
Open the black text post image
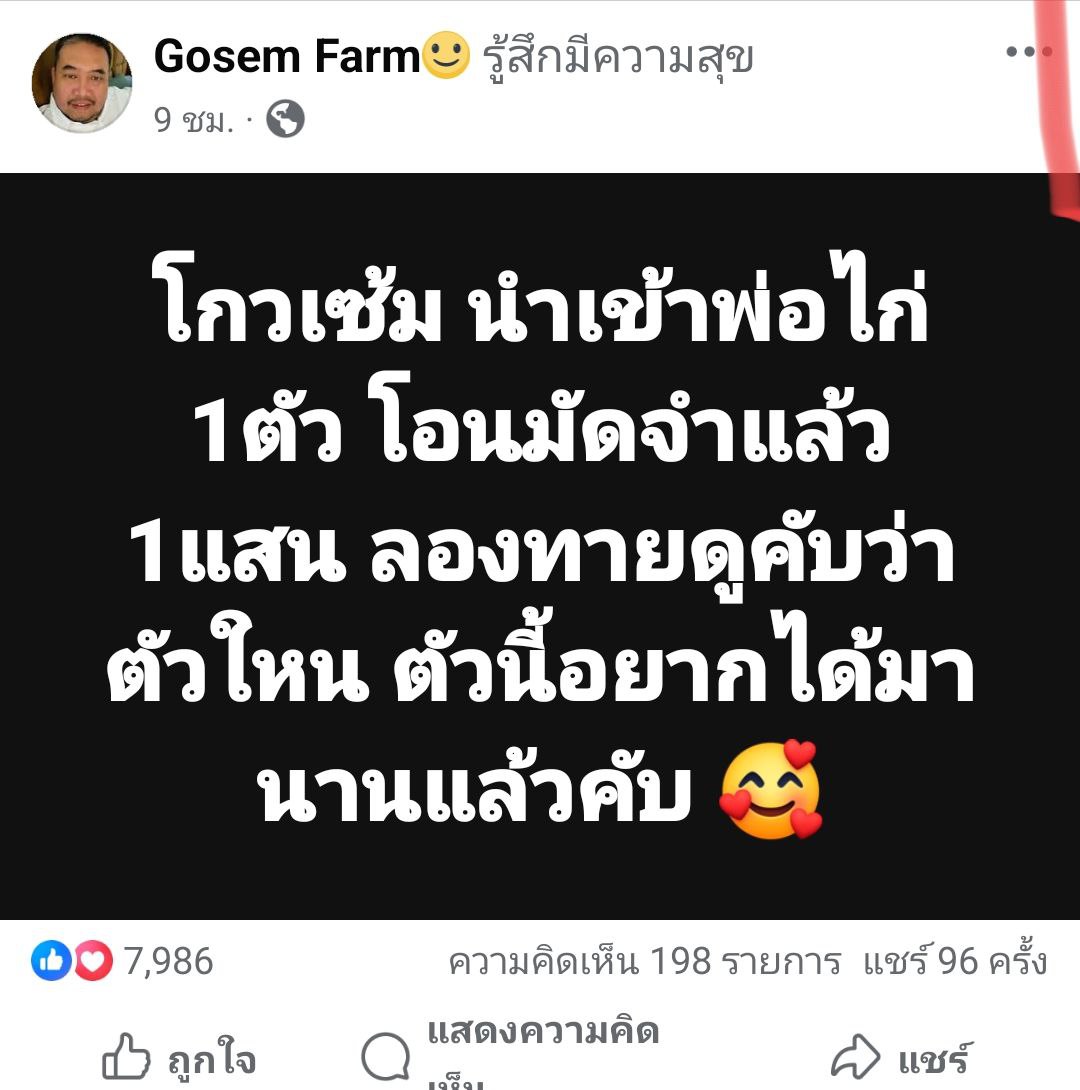pyautogui.click(x=540, y=546)
